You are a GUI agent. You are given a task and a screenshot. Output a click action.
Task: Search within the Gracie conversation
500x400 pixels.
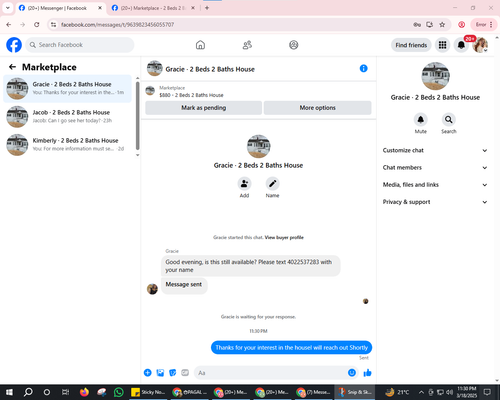(x=449, y=119)
